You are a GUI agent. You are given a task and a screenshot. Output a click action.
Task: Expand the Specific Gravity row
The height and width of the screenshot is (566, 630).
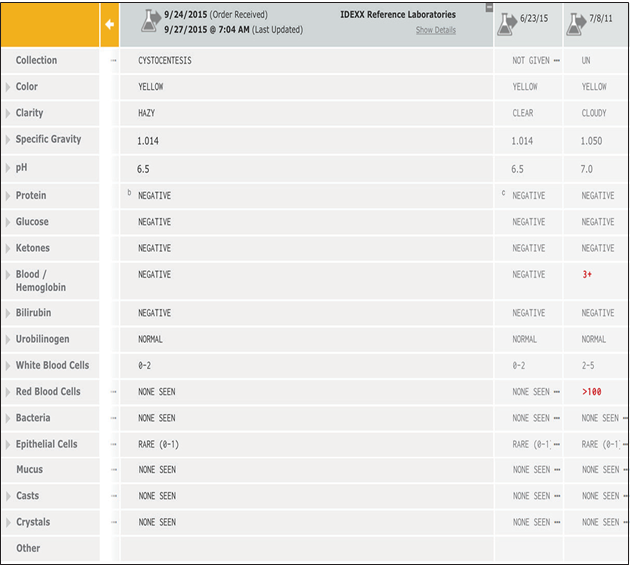pyautogui.click(x=8, y=139)
